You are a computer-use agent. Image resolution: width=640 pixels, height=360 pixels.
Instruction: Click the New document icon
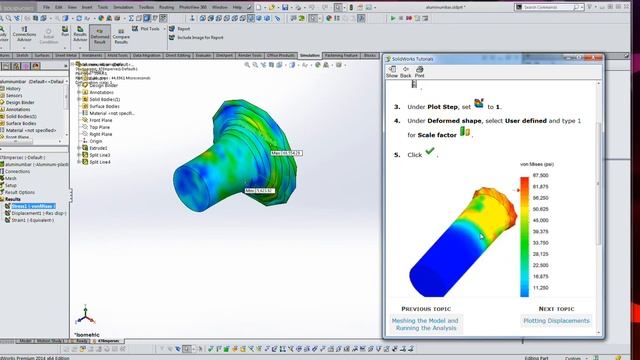tap(258, 7)
